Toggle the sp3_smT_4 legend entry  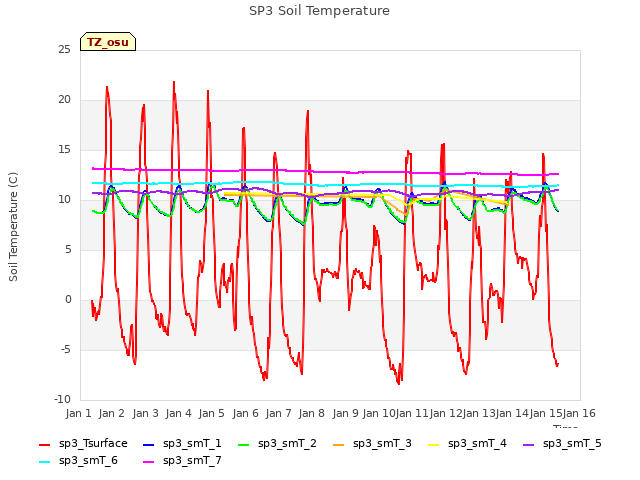467,444
